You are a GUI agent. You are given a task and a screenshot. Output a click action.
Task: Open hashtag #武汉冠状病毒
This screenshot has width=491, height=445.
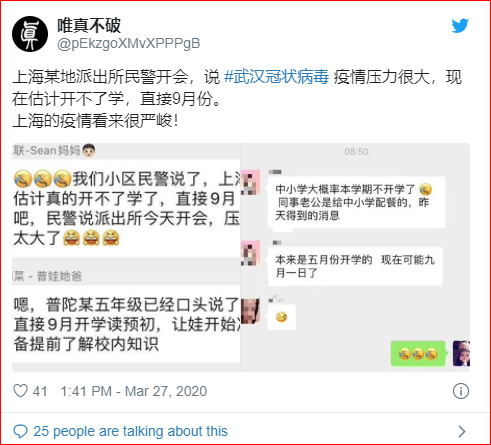coord(277,77)
